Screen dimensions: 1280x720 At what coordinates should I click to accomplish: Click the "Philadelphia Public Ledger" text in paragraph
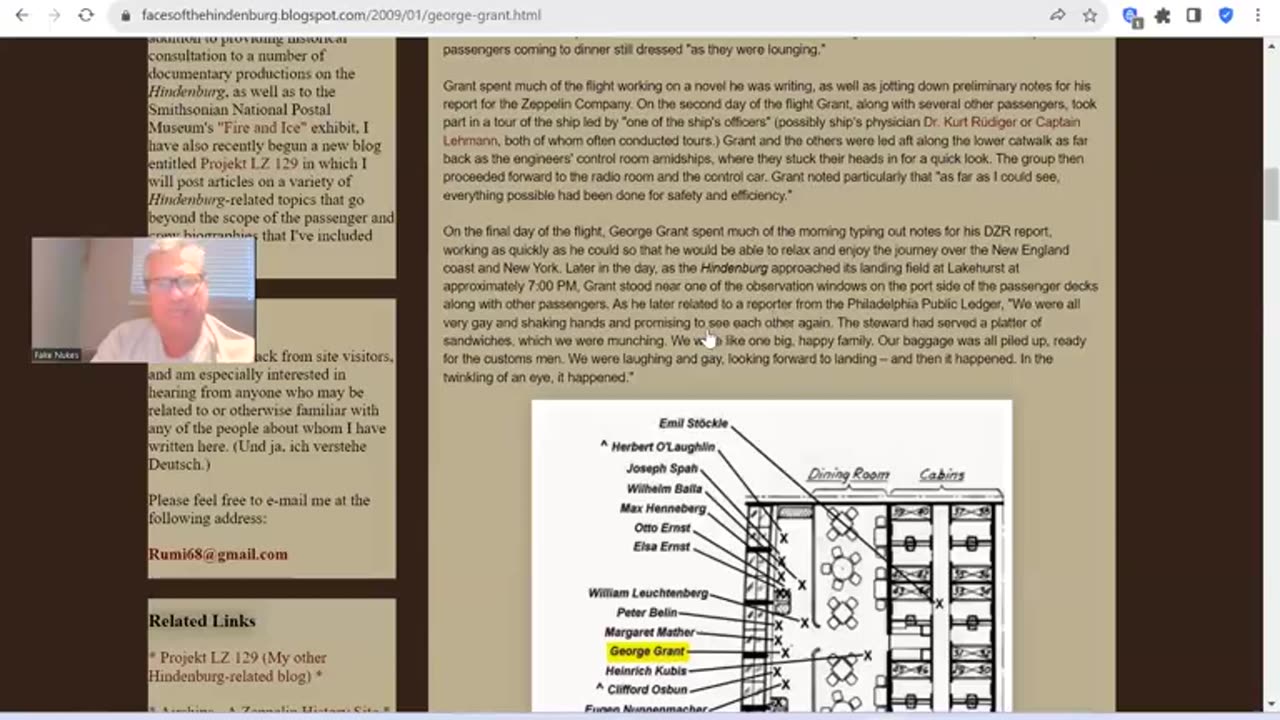[x=924, y=304]
